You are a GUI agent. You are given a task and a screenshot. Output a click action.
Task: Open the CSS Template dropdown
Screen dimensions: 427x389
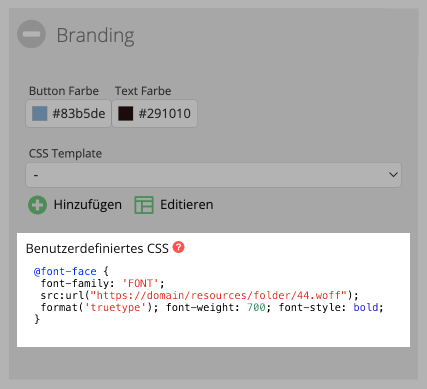[x=213, y=175]
